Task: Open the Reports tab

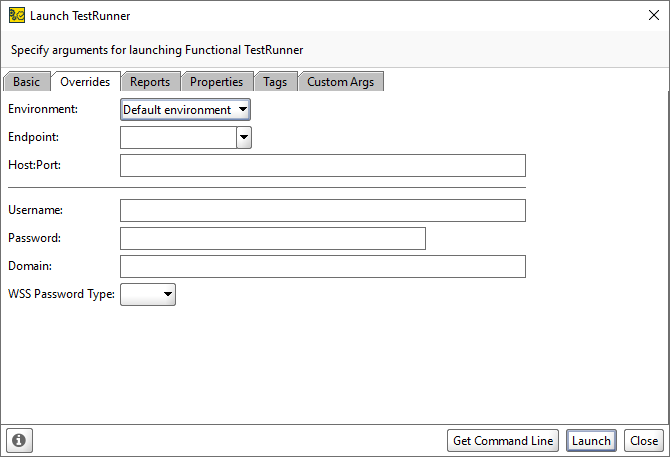Action: (150, 82)
